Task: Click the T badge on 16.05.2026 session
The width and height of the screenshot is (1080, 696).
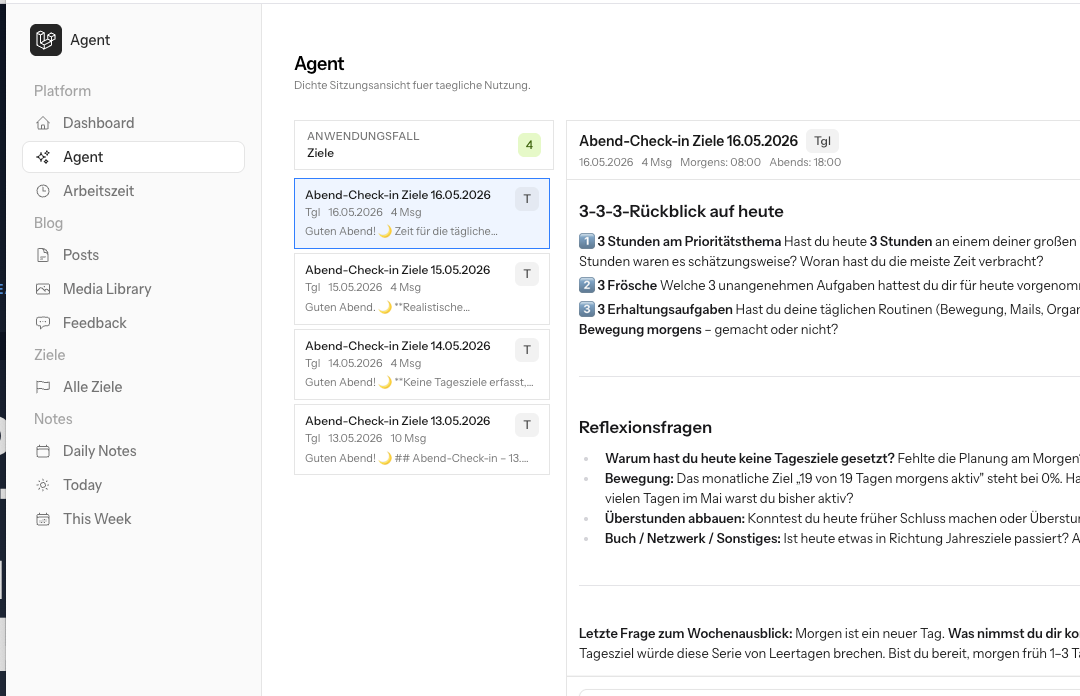Action: tap(527, 199)
